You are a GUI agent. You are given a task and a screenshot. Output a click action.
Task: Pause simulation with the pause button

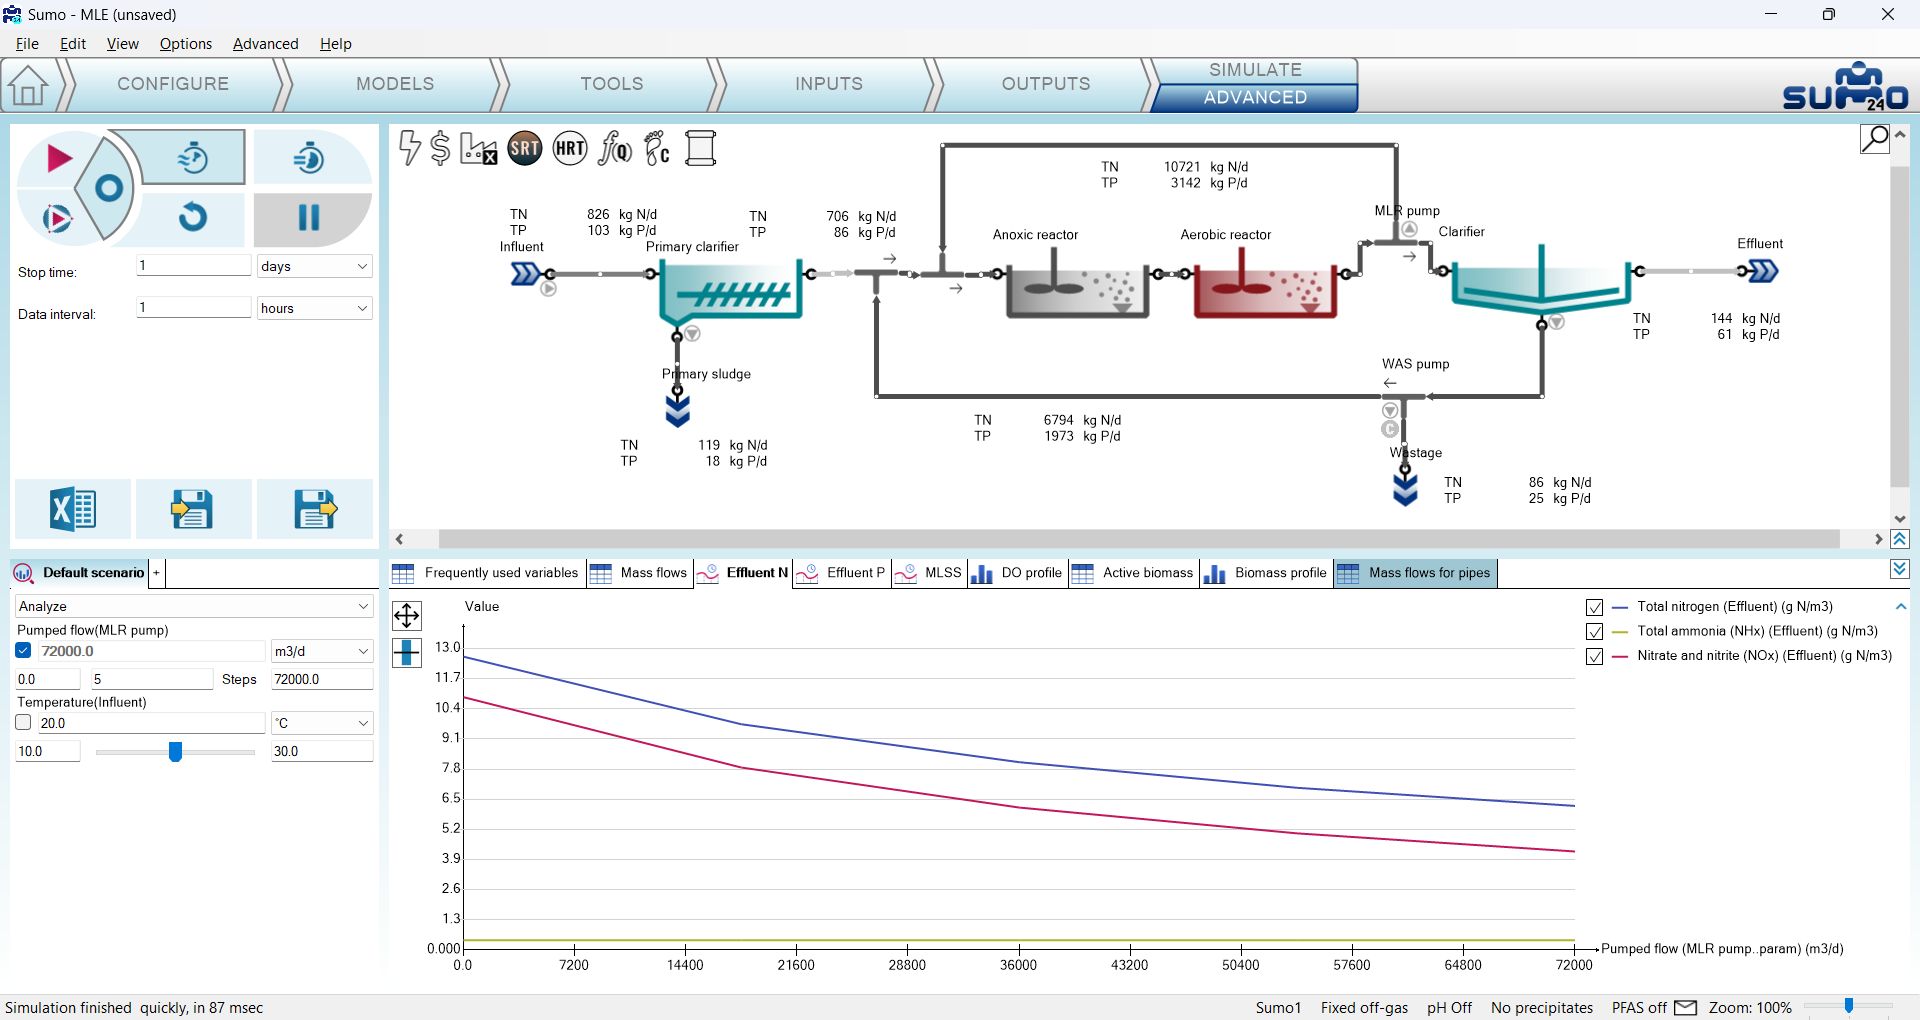pyautogui.click(x=310, y=218)
